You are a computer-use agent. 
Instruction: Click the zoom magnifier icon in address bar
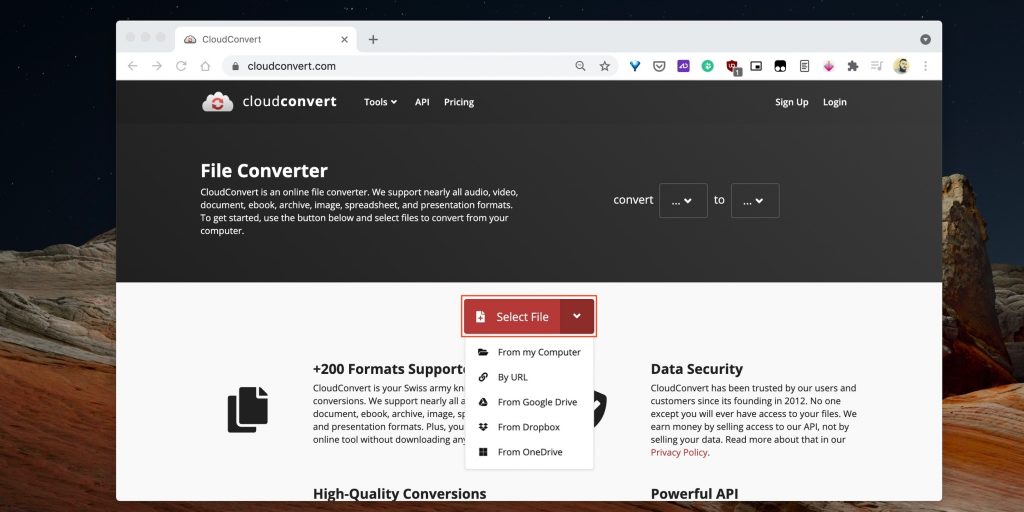[x=580, y=66]
